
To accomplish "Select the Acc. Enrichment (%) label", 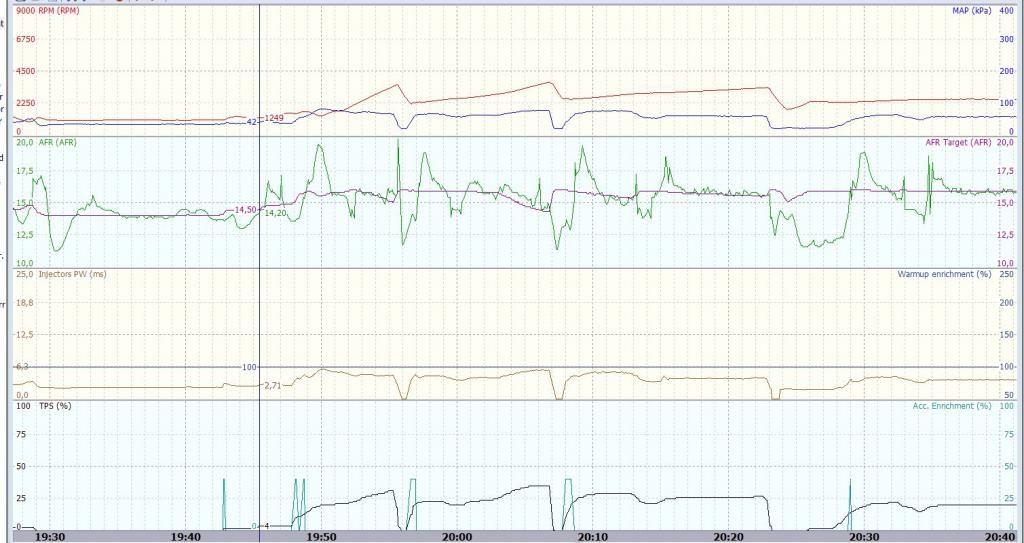I will pos(952,406).
